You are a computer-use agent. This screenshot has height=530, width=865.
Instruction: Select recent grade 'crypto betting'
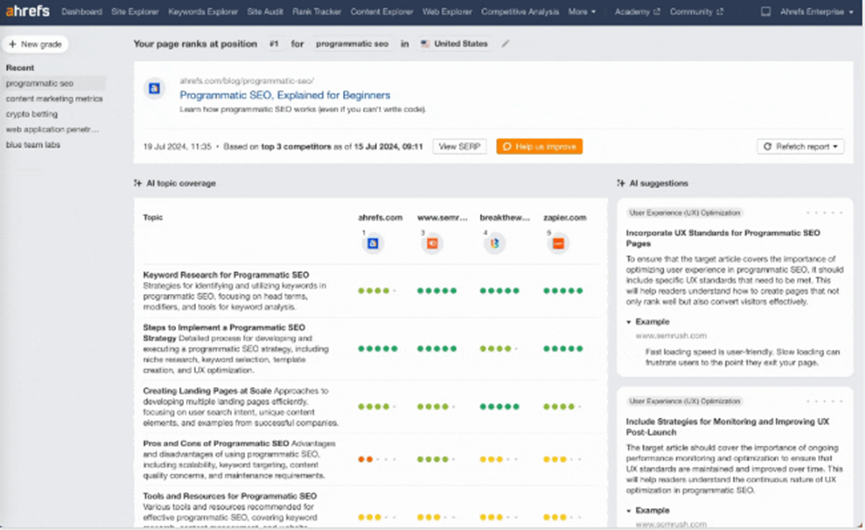(x=31, y=114)
